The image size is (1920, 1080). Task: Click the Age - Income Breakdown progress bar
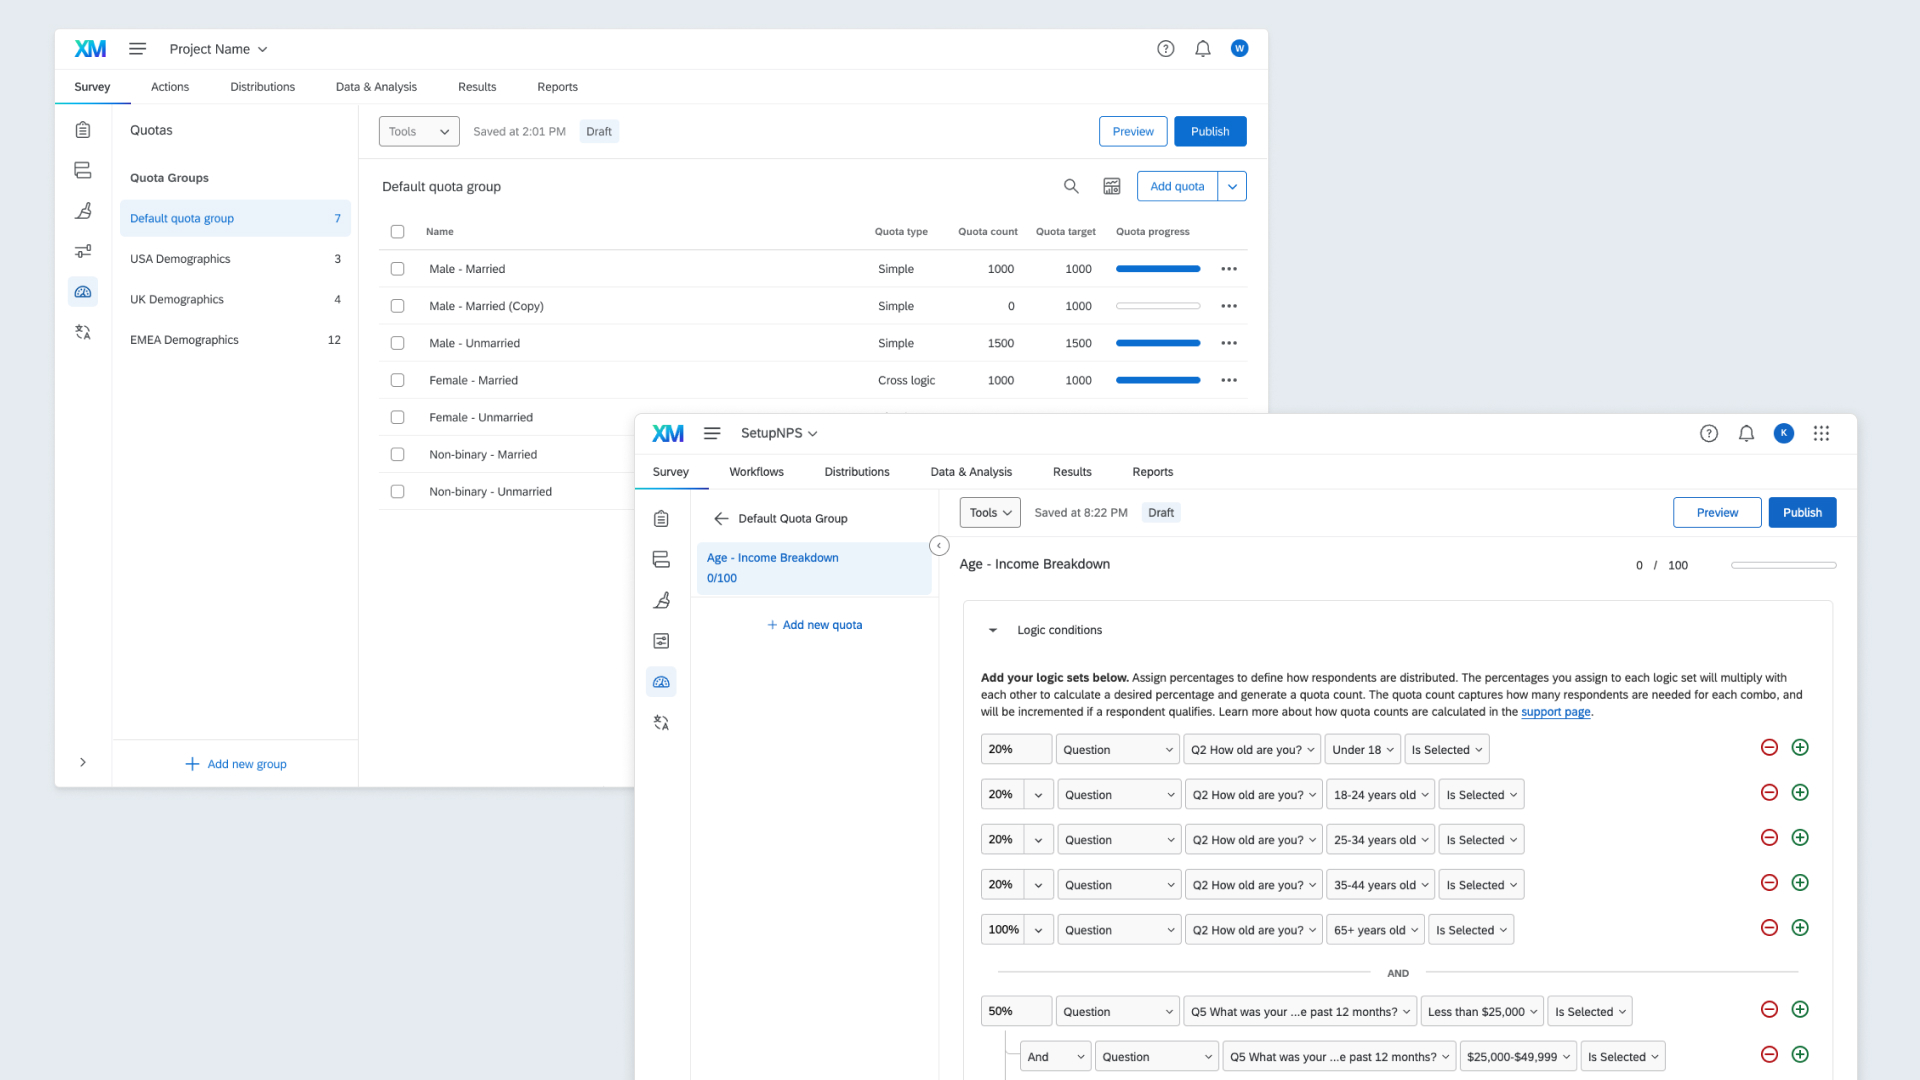1783,565
